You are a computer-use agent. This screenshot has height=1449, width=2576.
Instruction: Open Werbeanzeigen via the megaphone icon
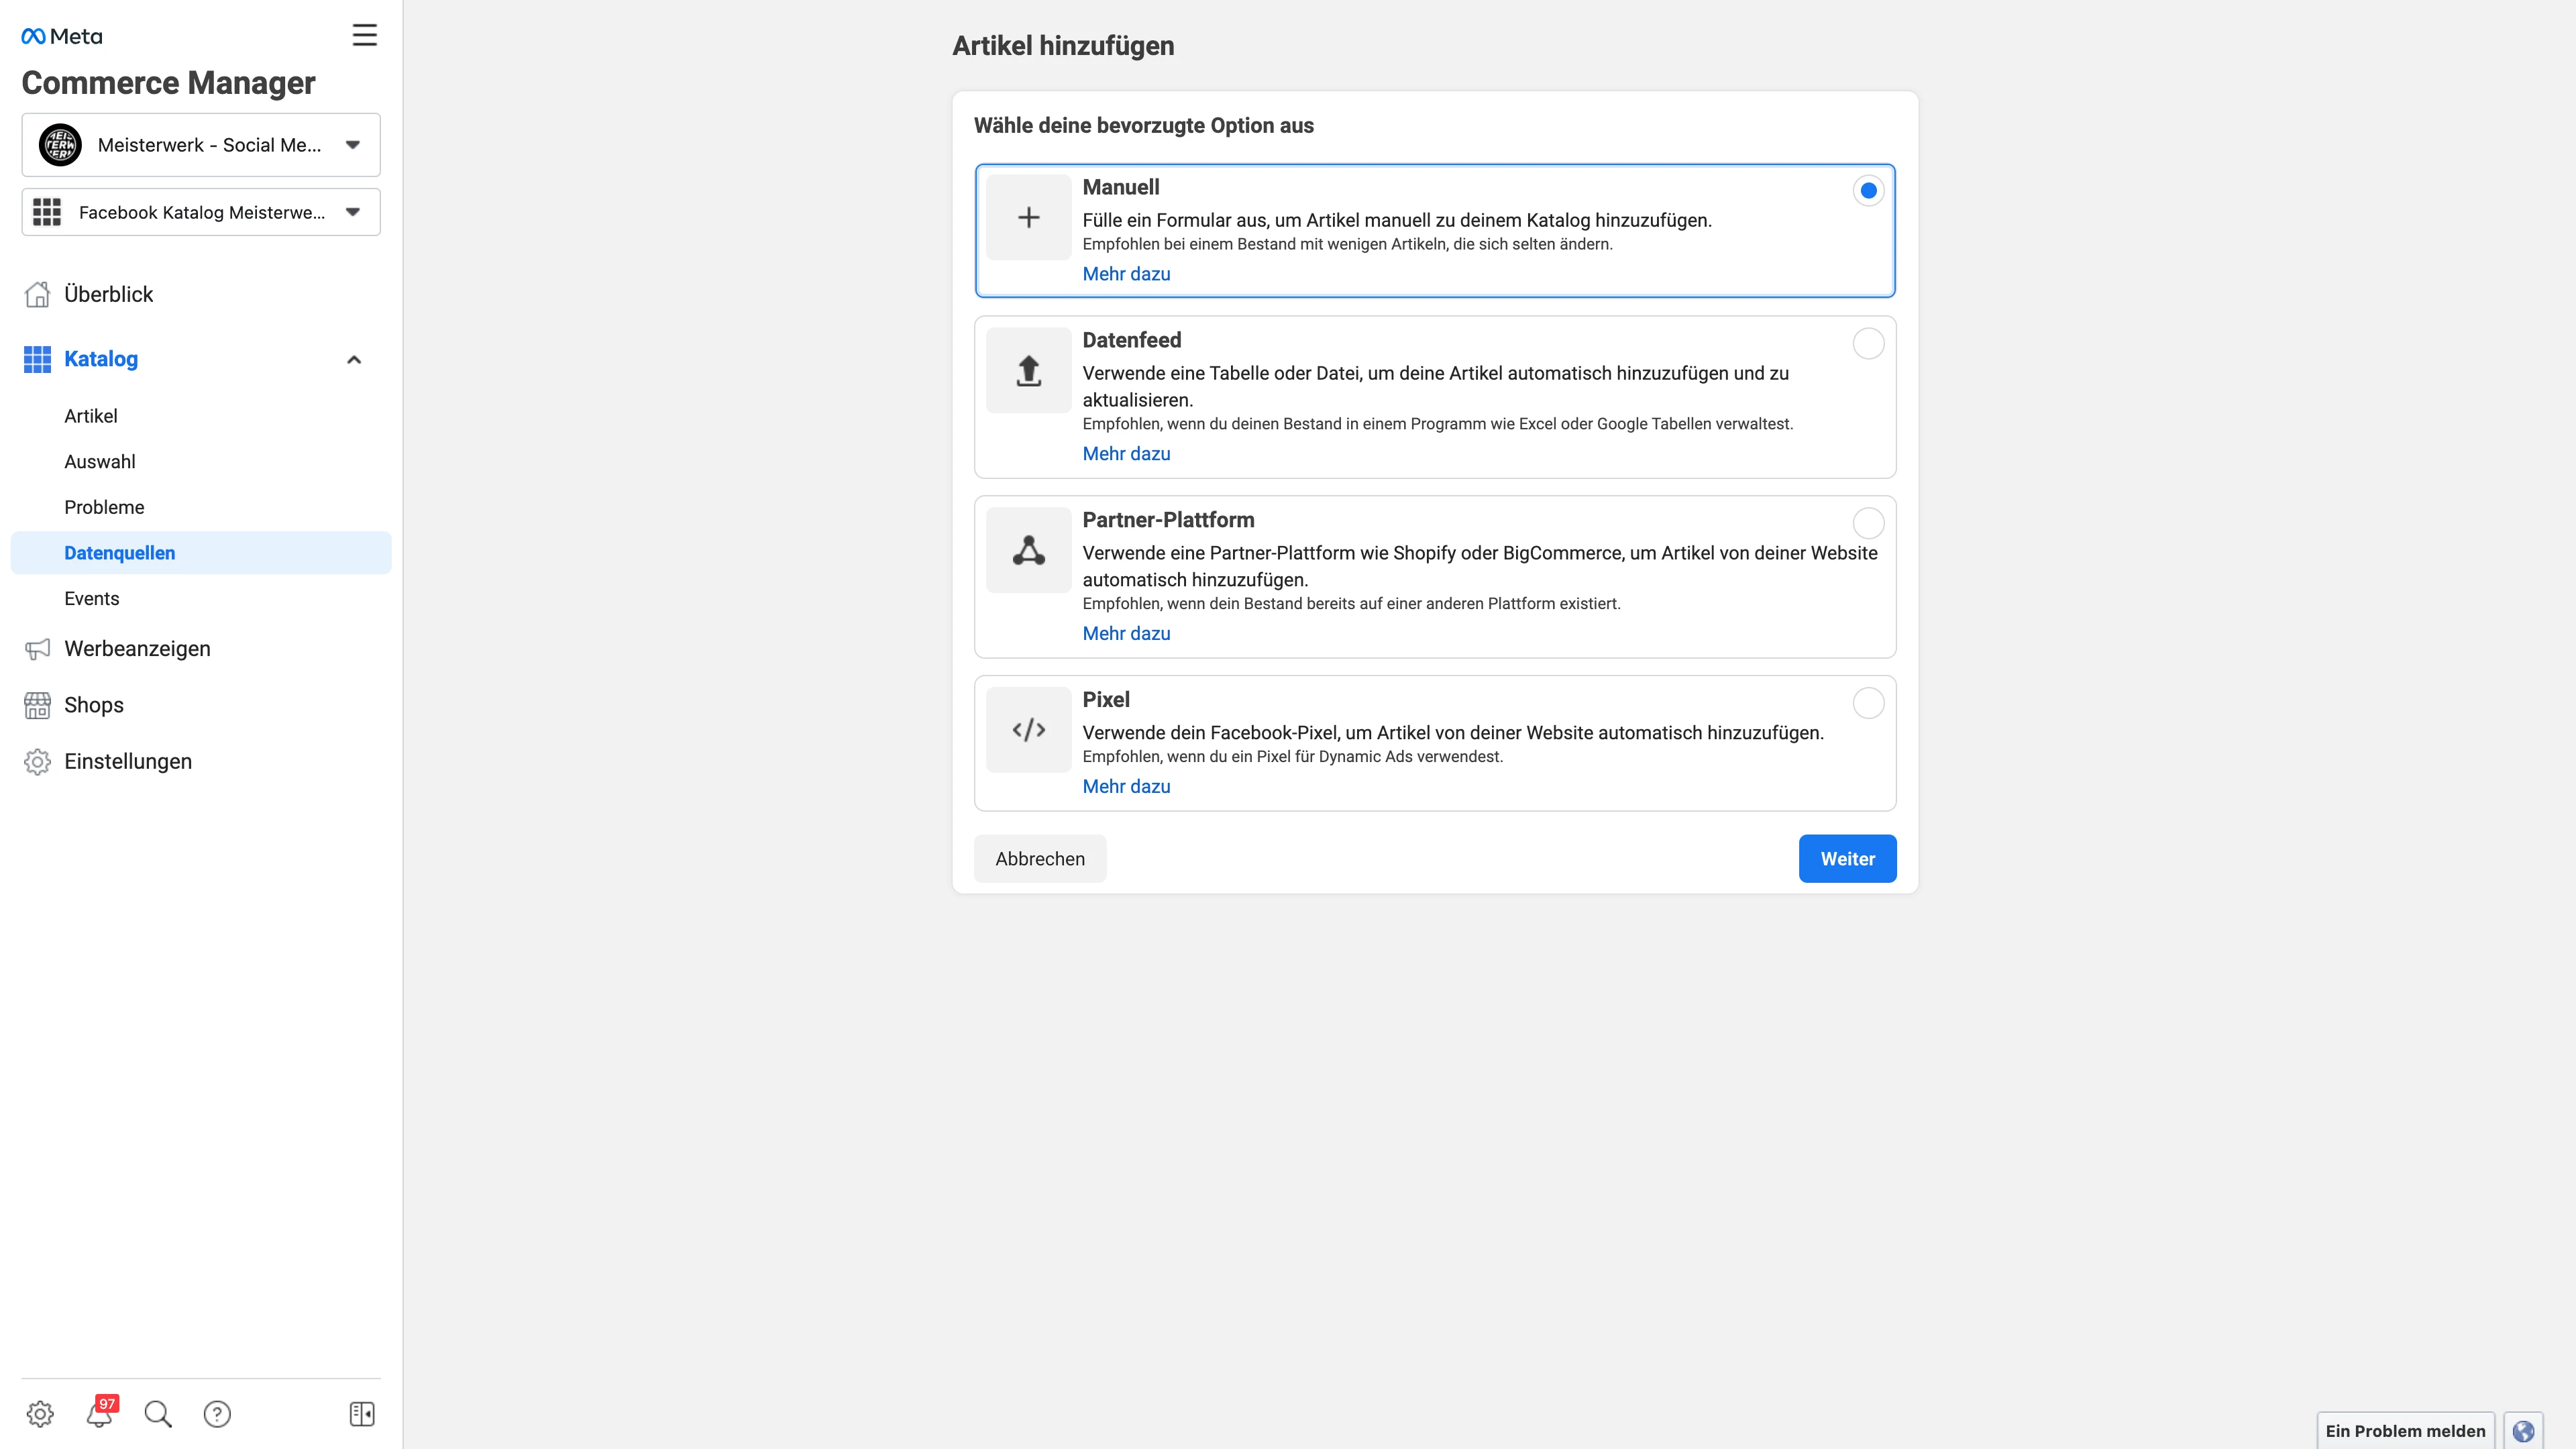pyautogui.click(x=37, y=649)
